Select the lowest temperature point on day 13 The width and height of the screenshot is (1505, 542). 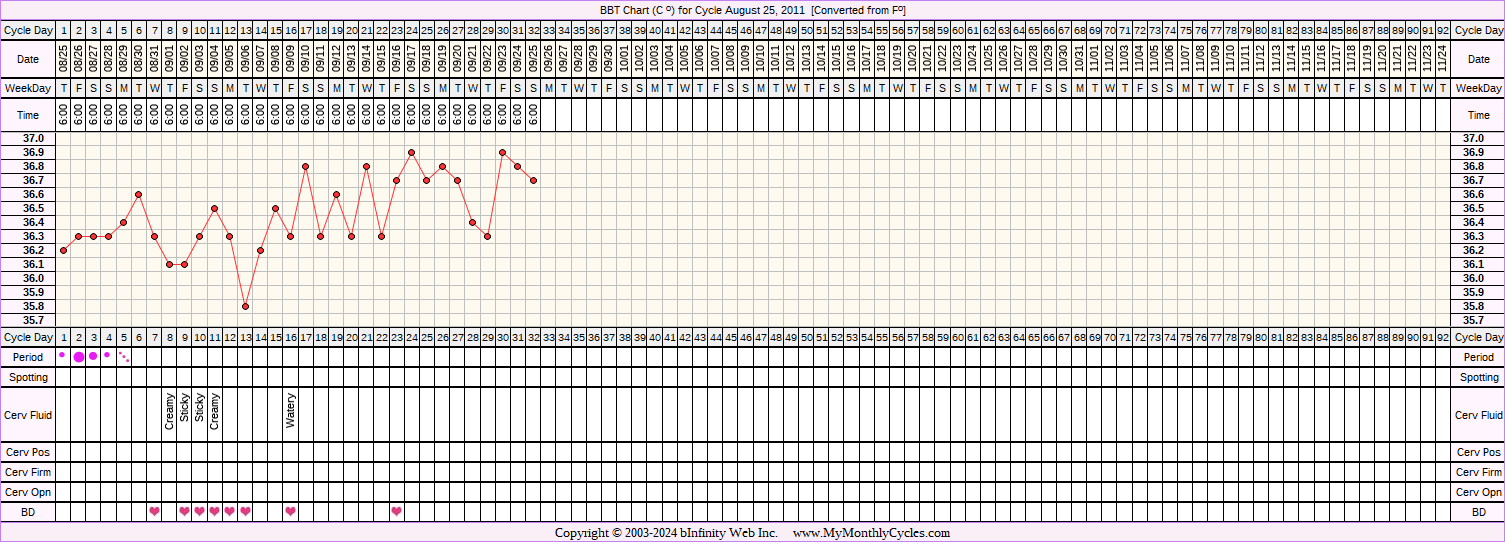click(245, 306)
